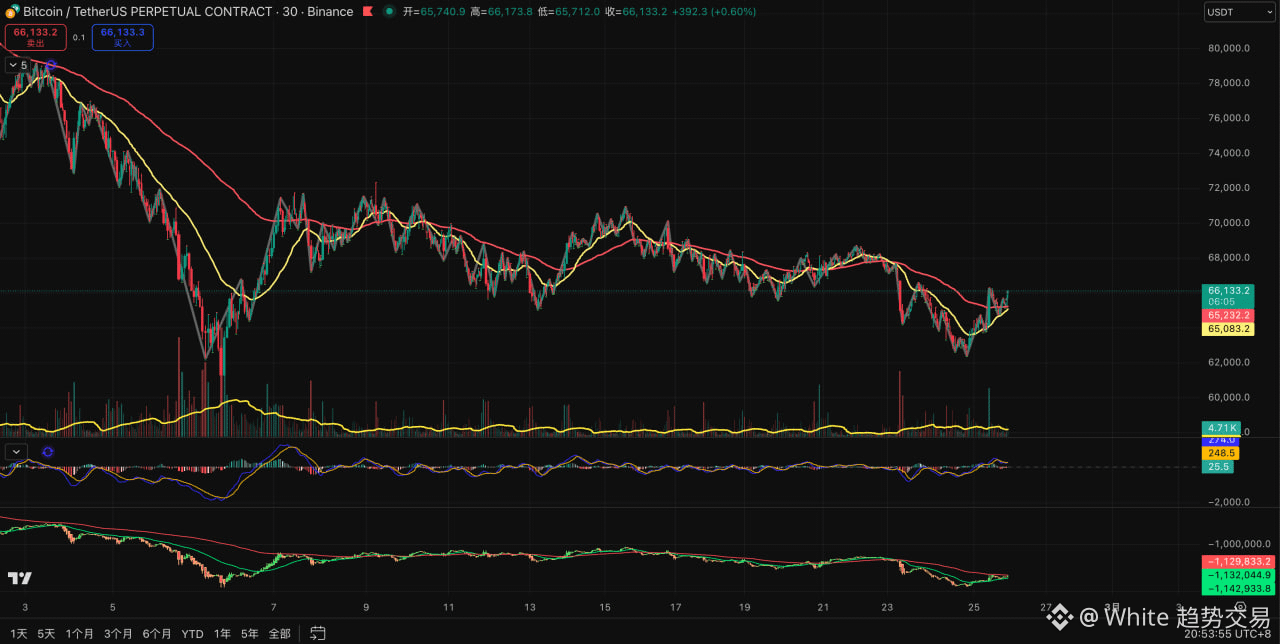Click the red flag marker icon
Image resolution: width=1280 pixels, height=644 pixels.
point(368,12)
